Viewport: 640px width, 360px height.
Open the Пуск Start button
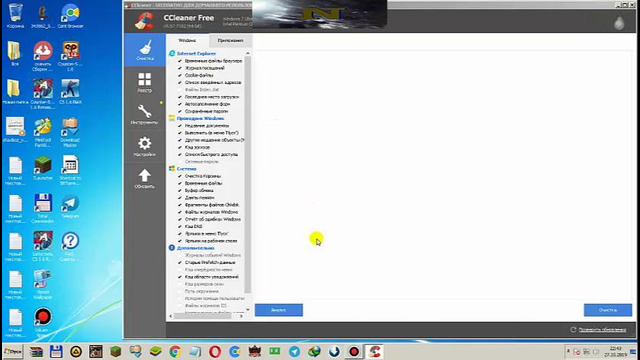[13, 351]
